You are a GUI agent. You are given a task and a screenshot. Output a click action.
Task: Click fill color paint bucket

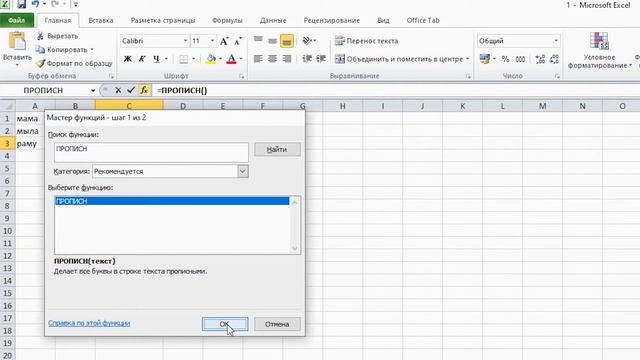(211, 59)
